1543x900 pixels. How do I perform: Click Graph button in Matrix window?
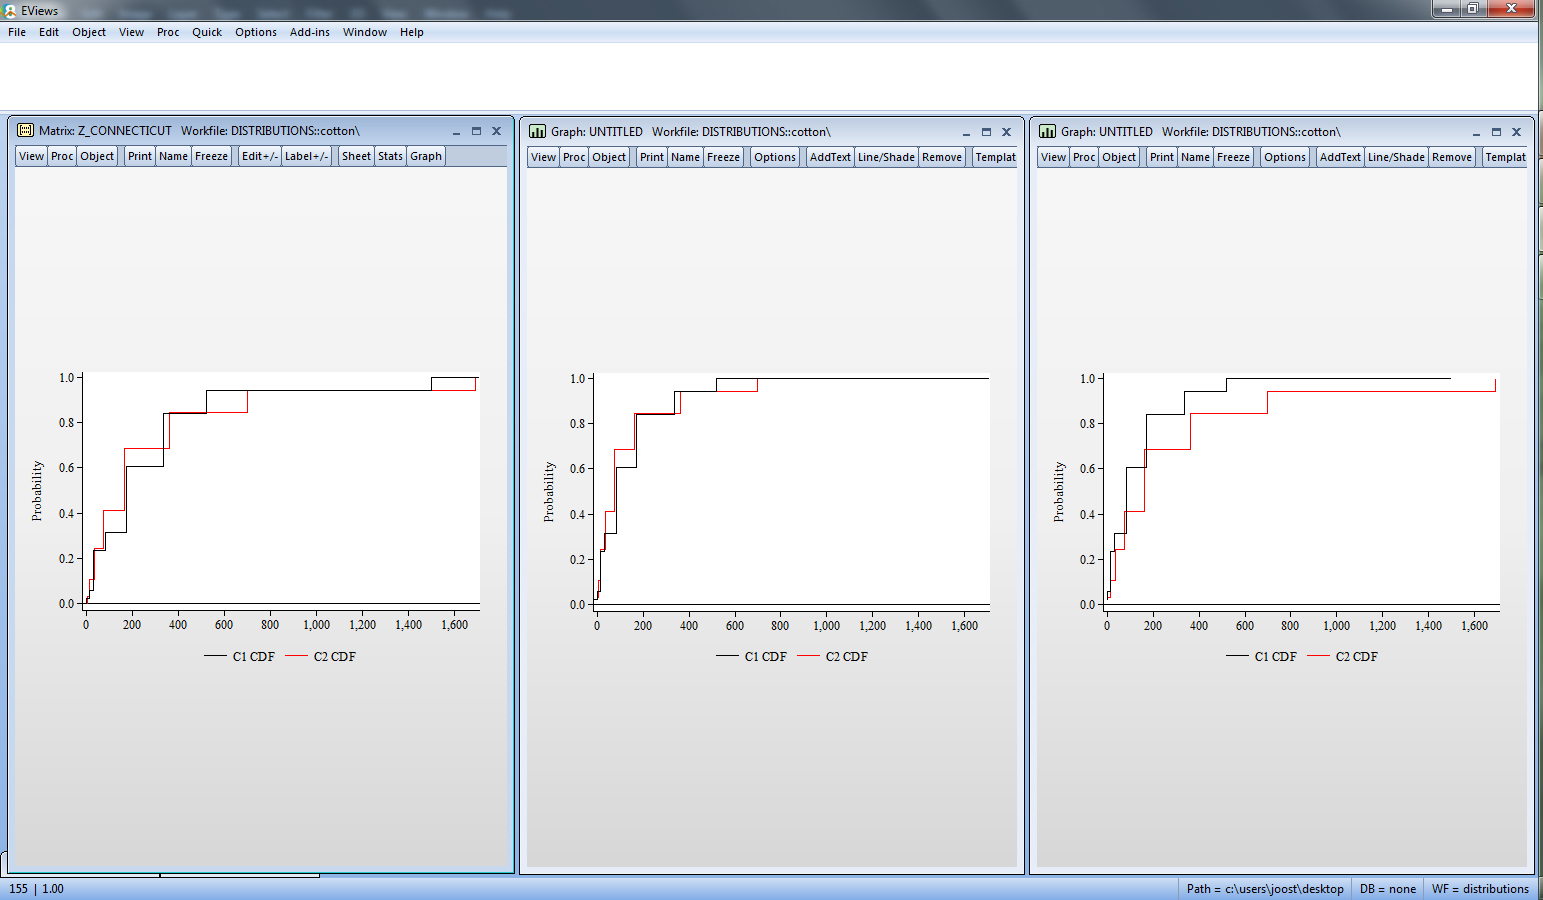pos(426,156)
